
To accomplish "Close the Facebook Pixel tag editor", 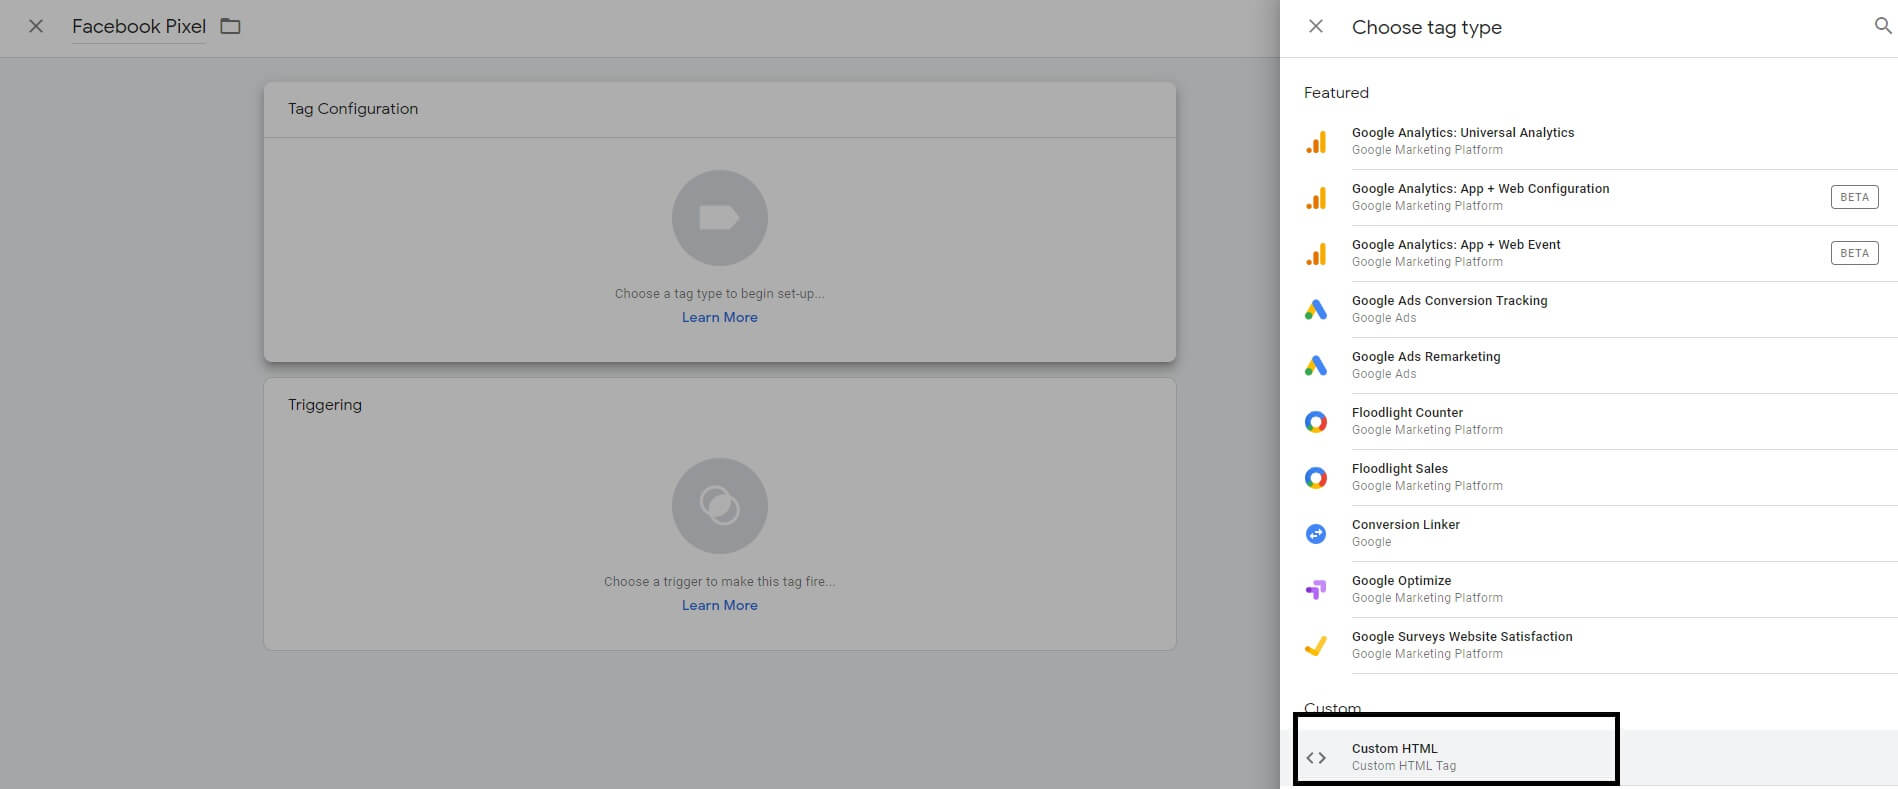I will click(x=36, y=26).
